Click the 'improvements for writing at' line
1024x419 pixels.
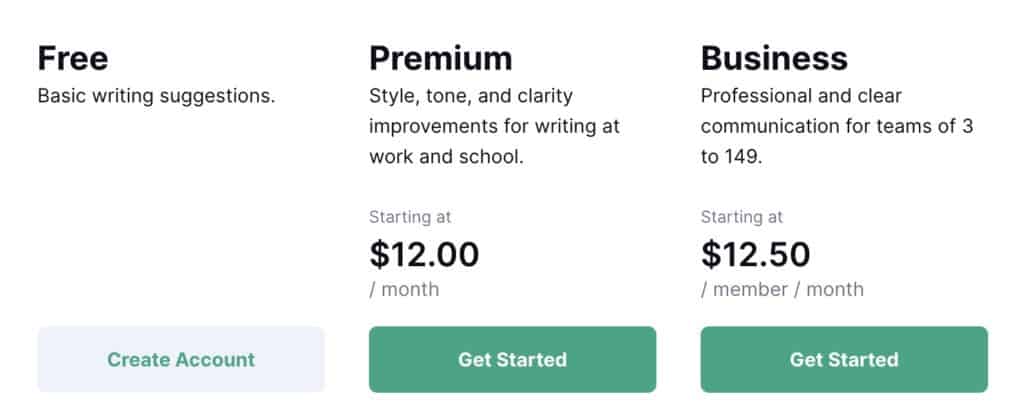click(x=494, y=127)
